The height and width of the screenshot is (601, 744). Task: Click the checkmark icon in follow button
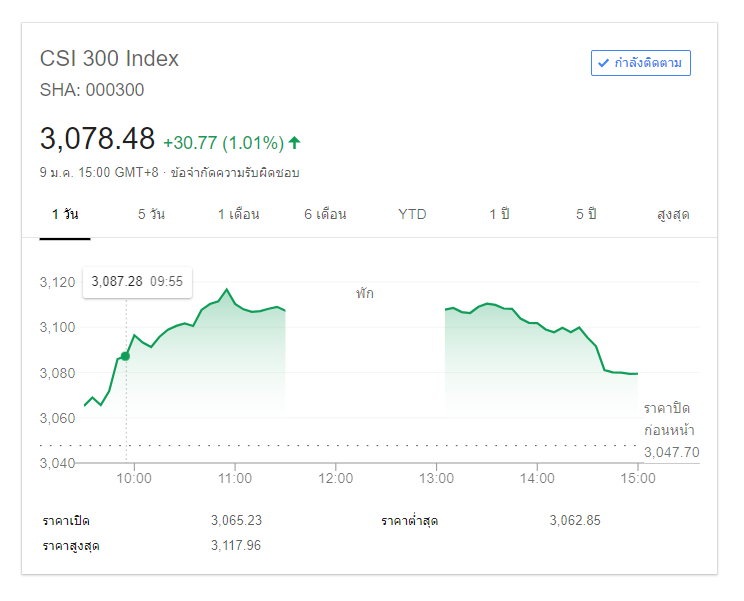(603, 63)
